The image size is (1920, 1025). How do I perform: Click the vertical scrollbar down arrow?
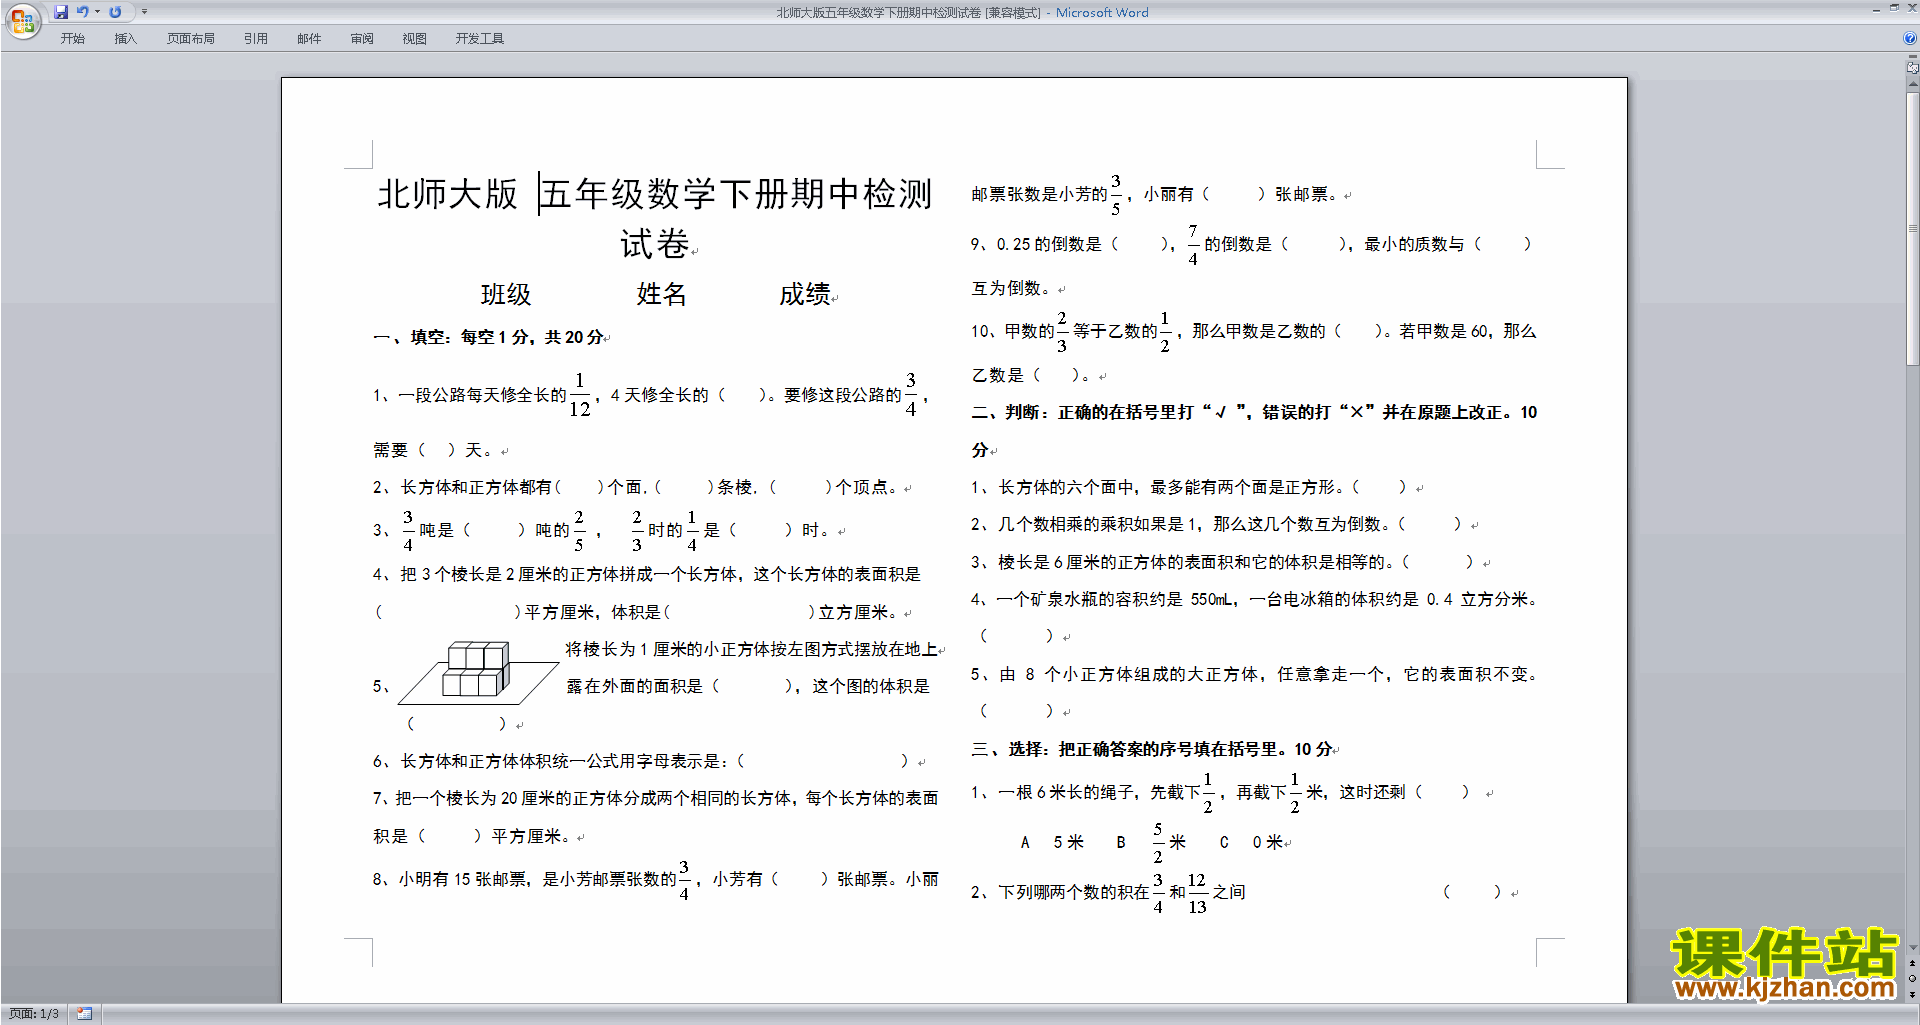tap(1913, 947)
